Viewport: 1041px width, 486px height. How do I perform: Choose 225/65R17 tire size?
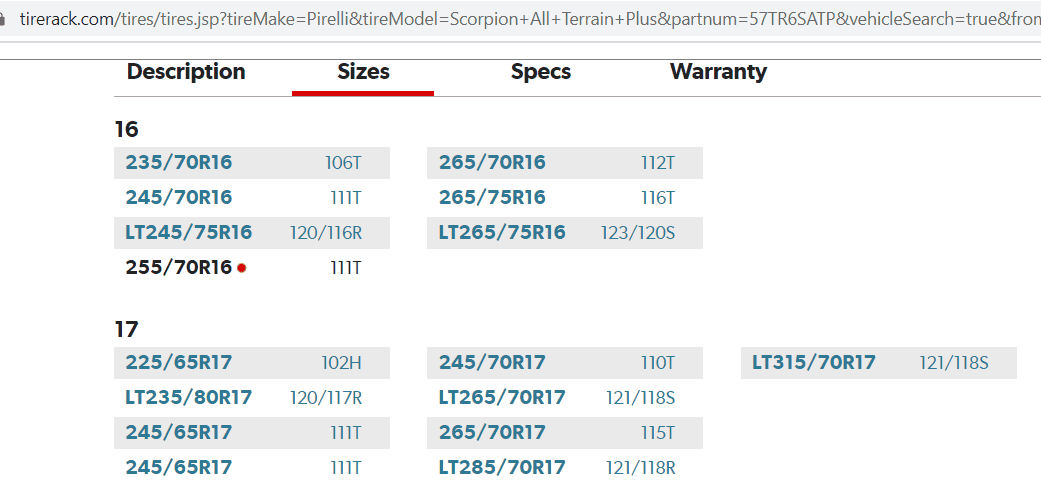pyautogui.click(x=179, y=363)
